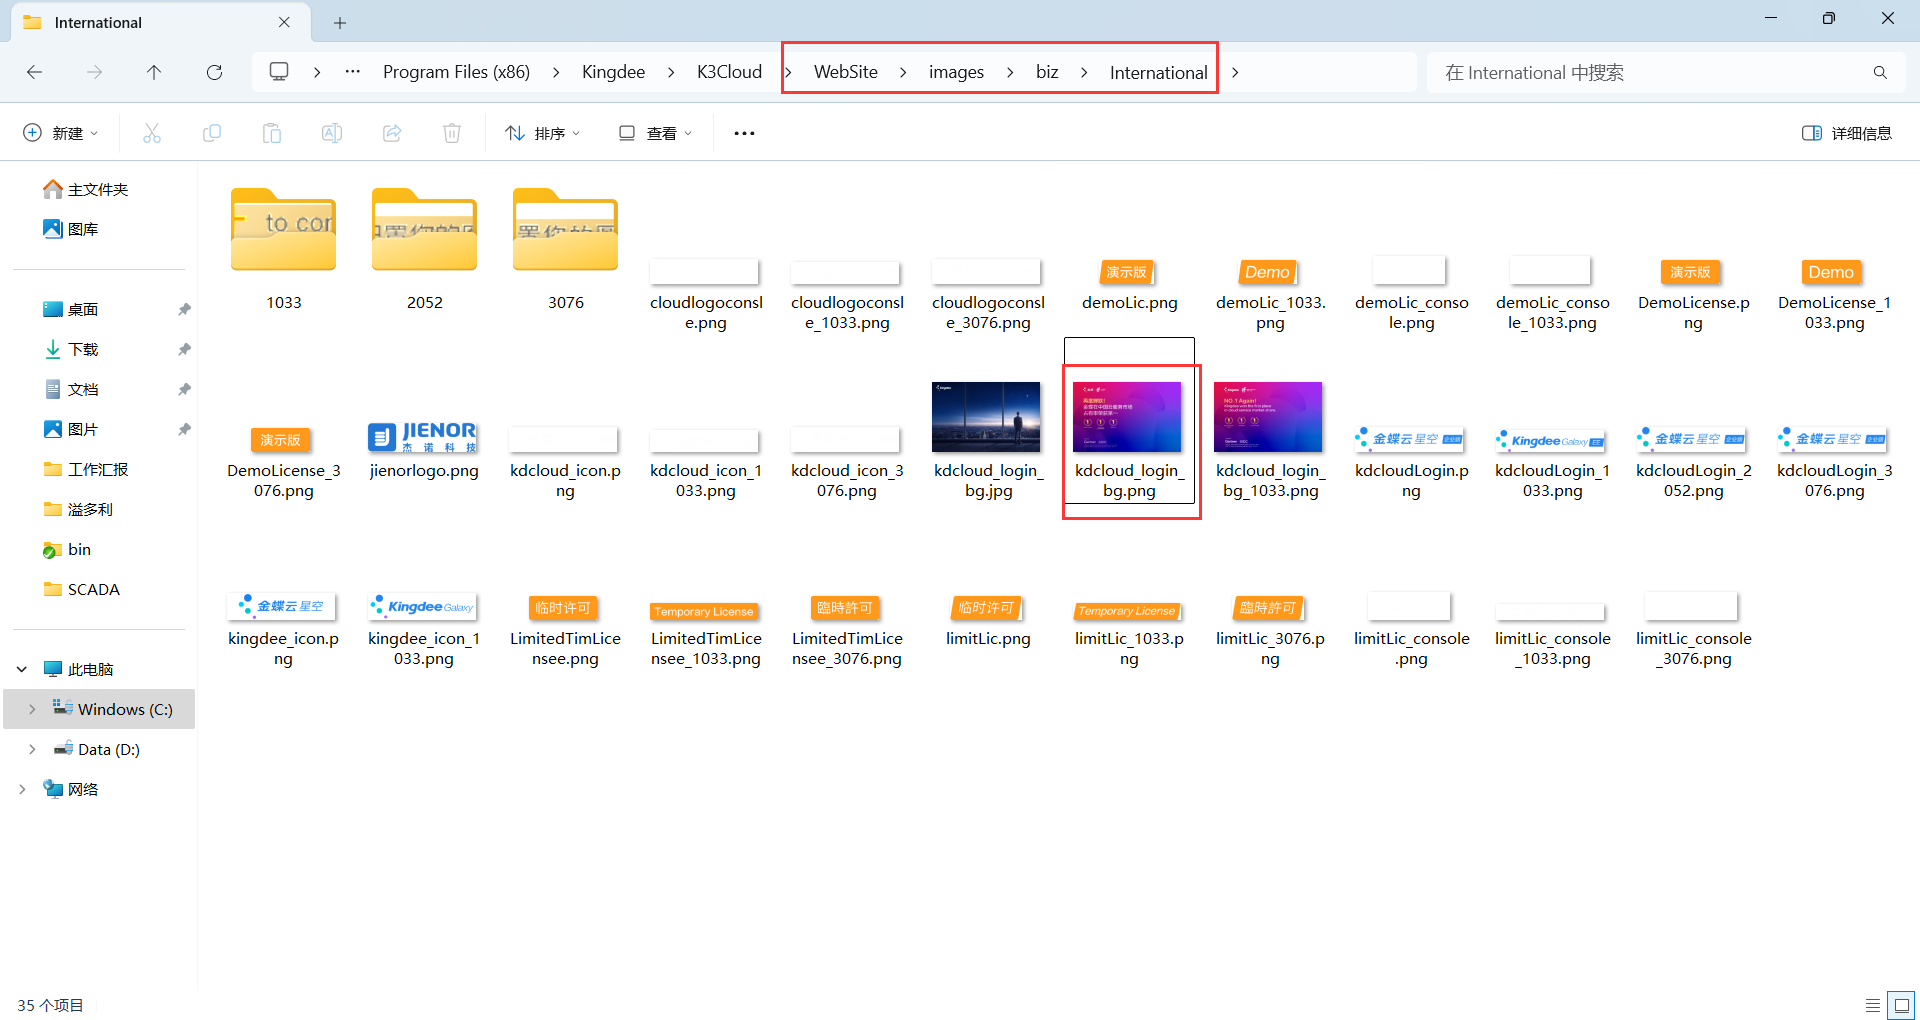Image resolution: width=1920 pixels, height=1020 pixels.
Task: Close the International tab
Action: 284,22
